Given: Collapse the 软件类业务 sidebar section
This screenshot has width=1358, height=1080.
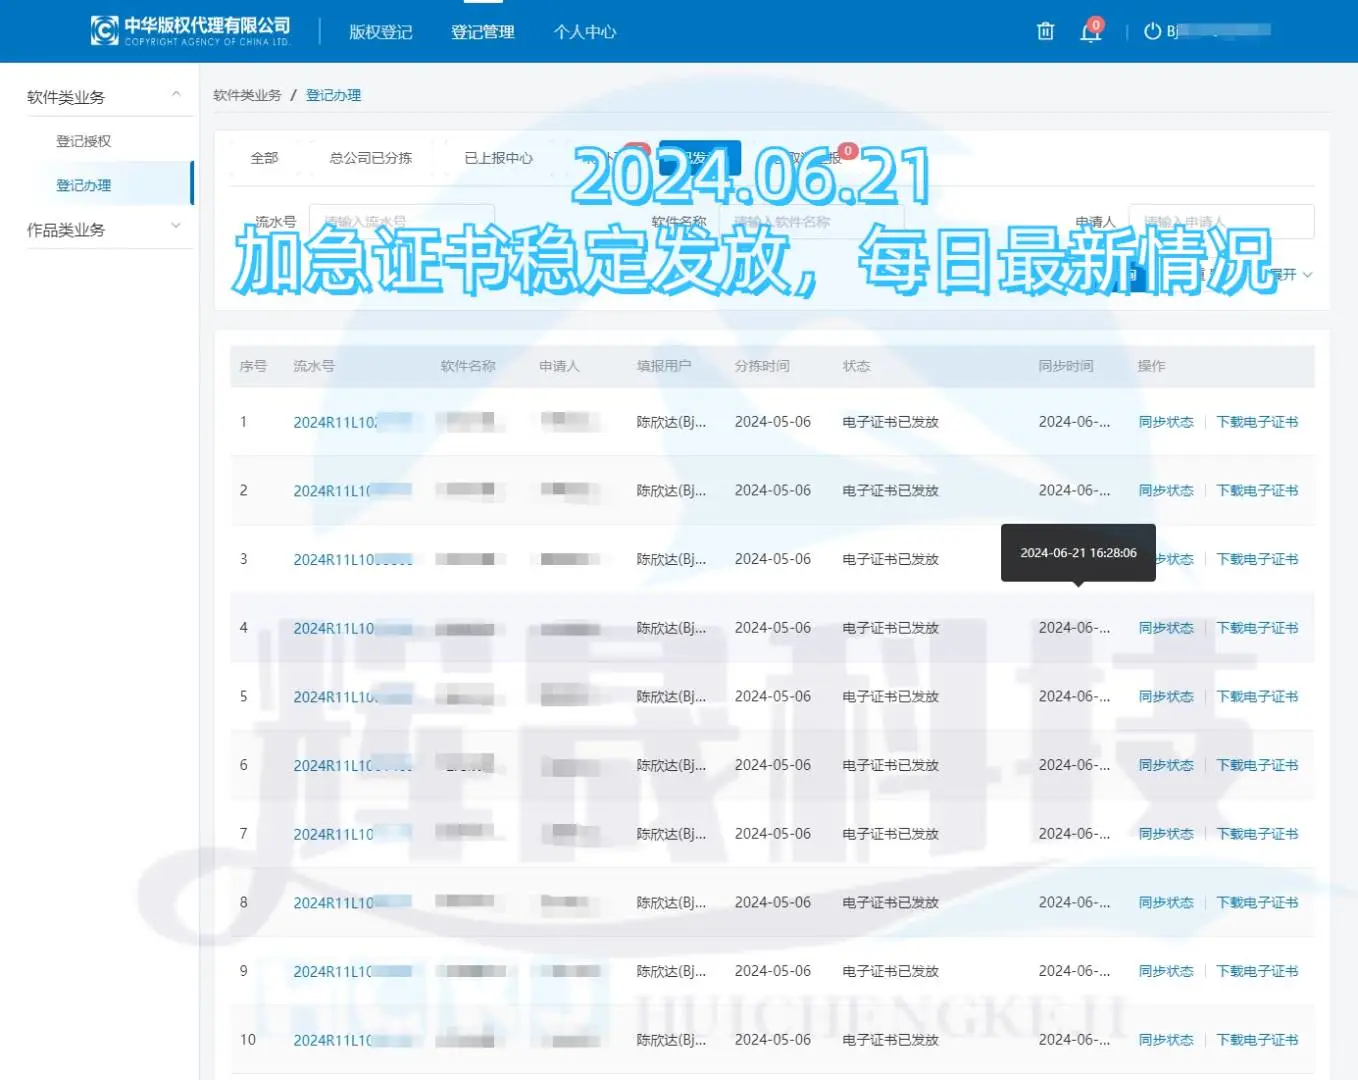Looking at the screenshot, I should click(x=176, y=94).
